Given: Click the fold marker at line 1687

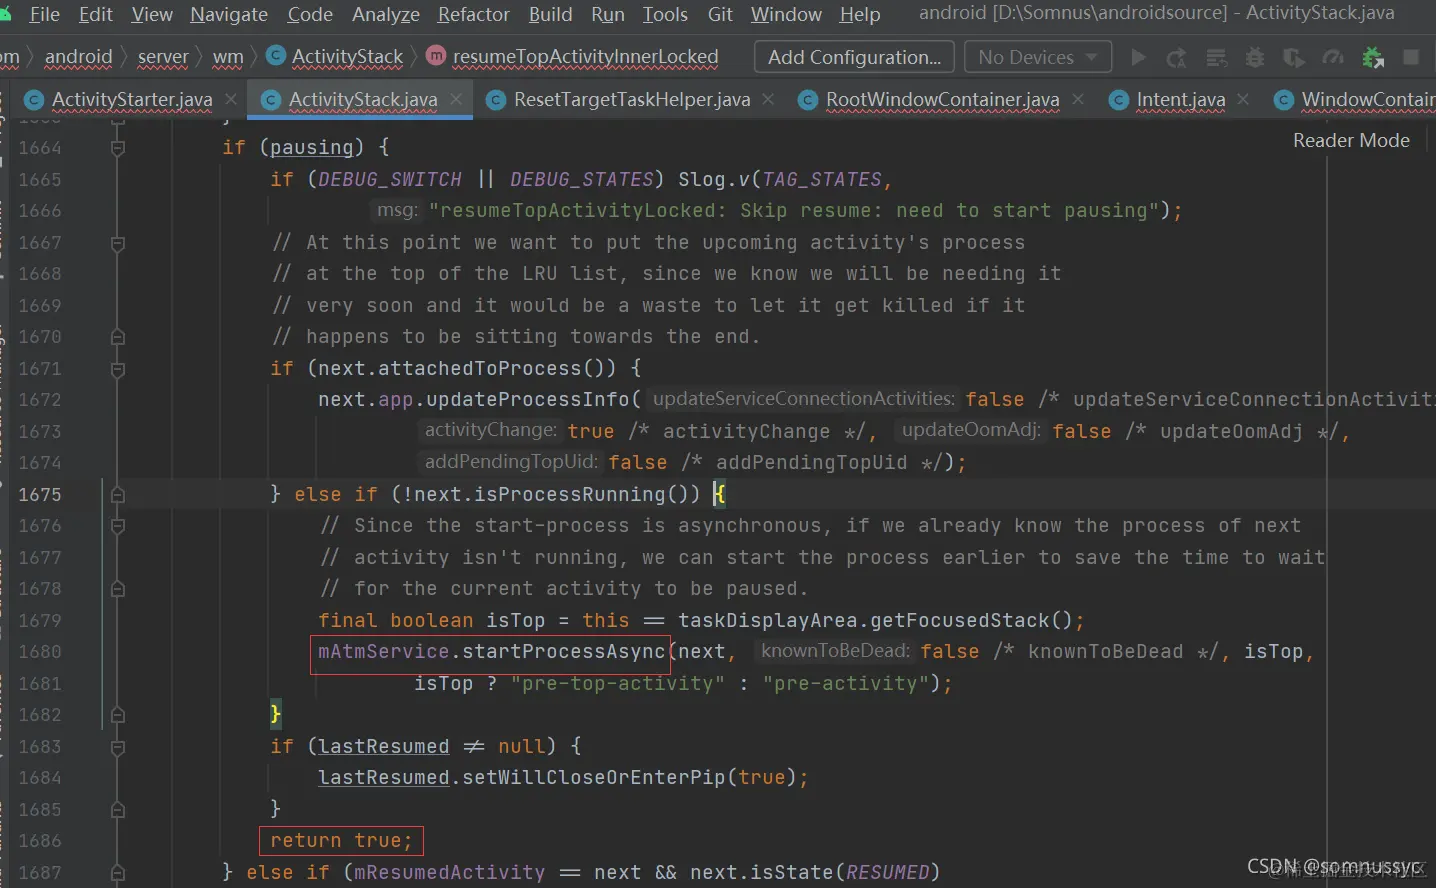Looking at the screenshot, I should click(x=118, y=873).
